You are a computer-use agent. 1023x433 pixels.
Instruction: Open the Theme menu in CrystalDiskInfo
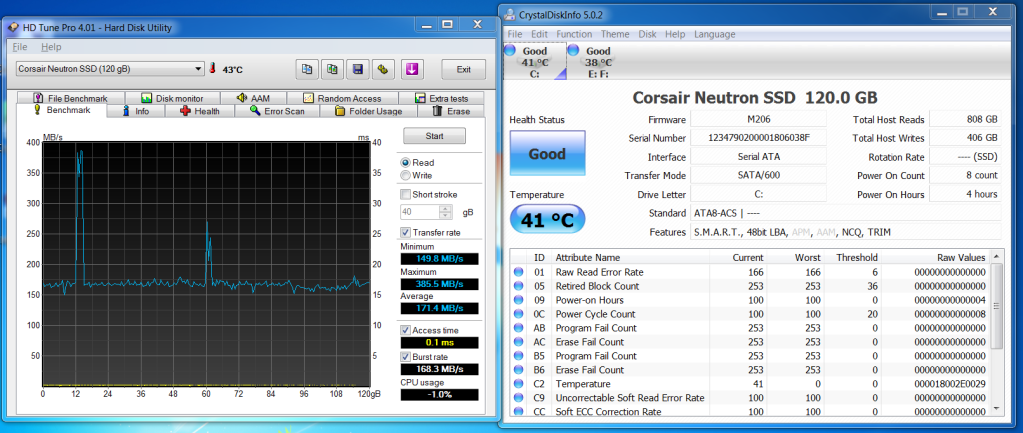tap(615, 34)
